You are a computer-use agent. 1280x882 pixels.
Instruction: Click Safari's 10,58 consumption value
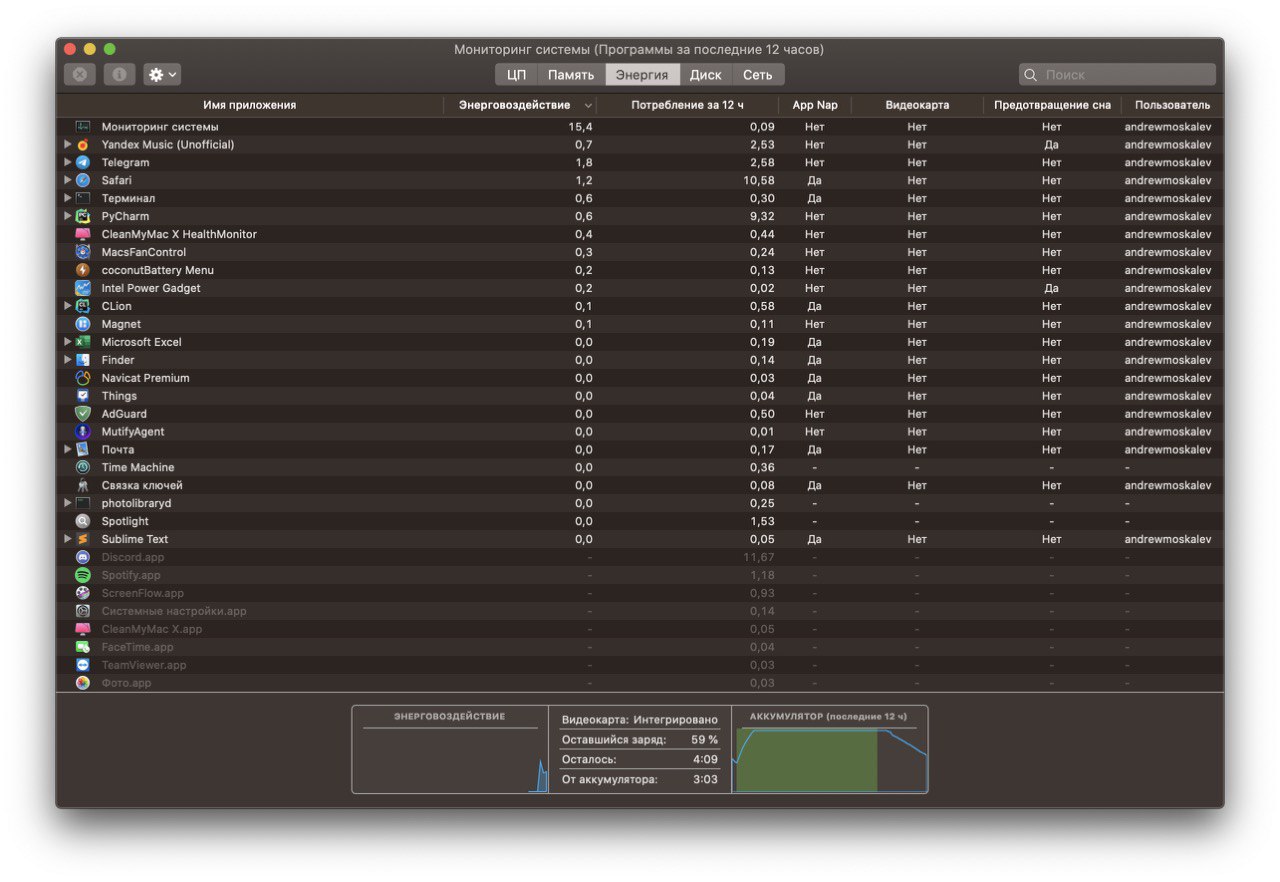pyautogui.click(x=759, y=181)
